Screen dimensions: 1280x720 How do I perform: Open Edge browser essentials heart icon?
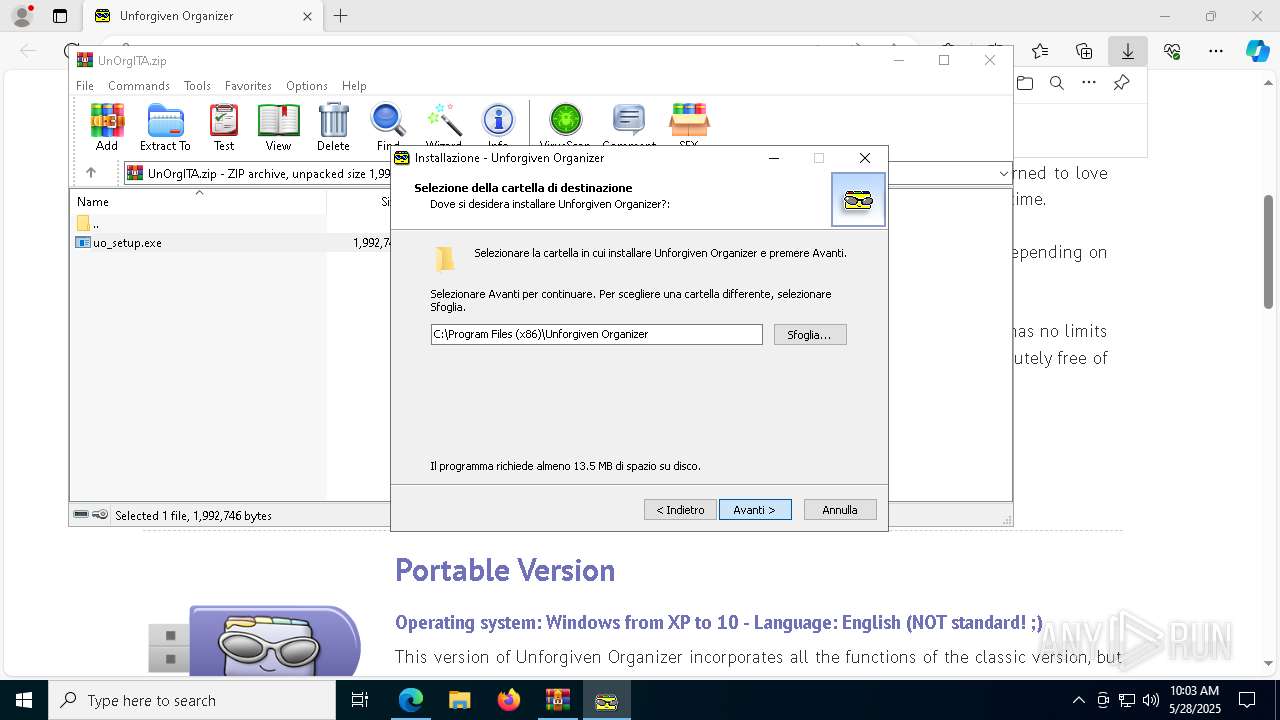click(1172, 51)
